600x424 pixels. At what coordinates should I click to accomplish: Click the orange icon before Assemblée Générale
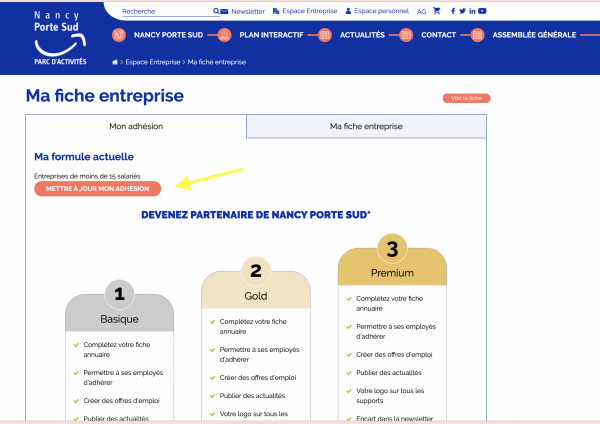(477, 35)
